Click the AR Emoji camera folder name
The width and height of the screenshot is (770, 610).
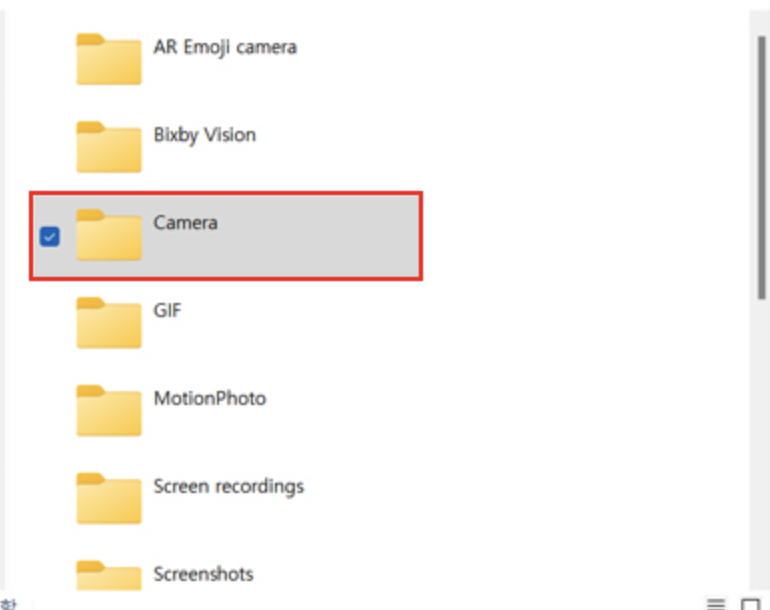pyautogui.click(x=225, y=47)
